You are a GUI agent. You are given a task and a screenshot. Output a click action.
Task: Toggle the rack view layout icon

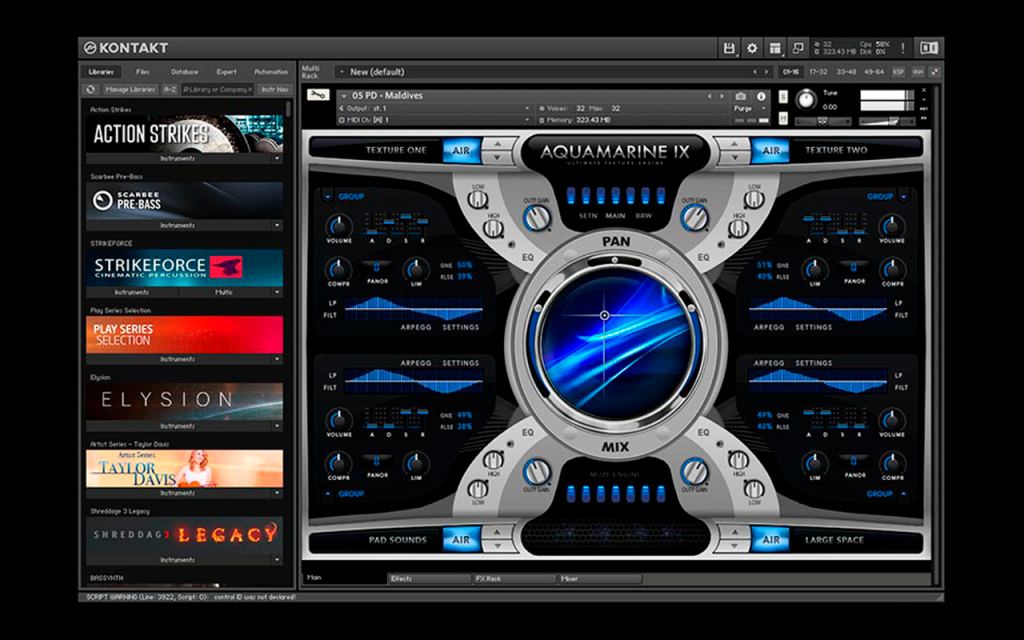(x=775, y=48)
